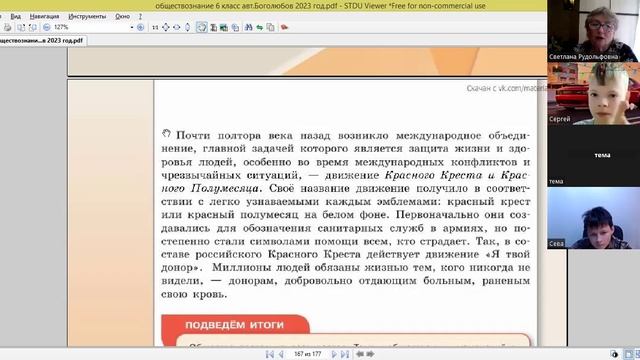Click the тема participant tile

pyautogui.click(x=593, y=156)
